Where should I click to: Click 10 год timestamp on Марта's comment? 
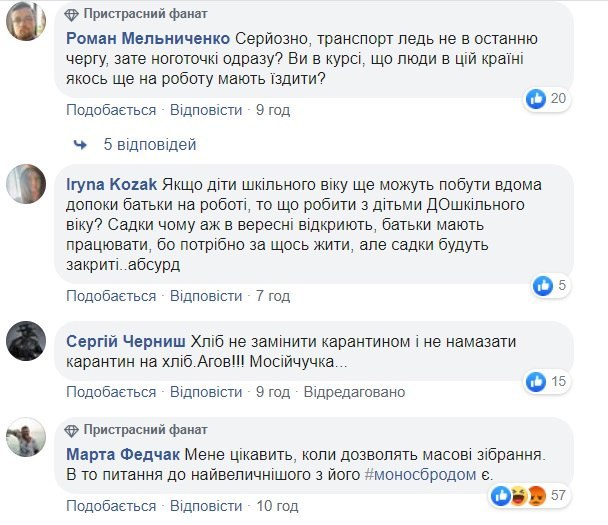(277, 506)
